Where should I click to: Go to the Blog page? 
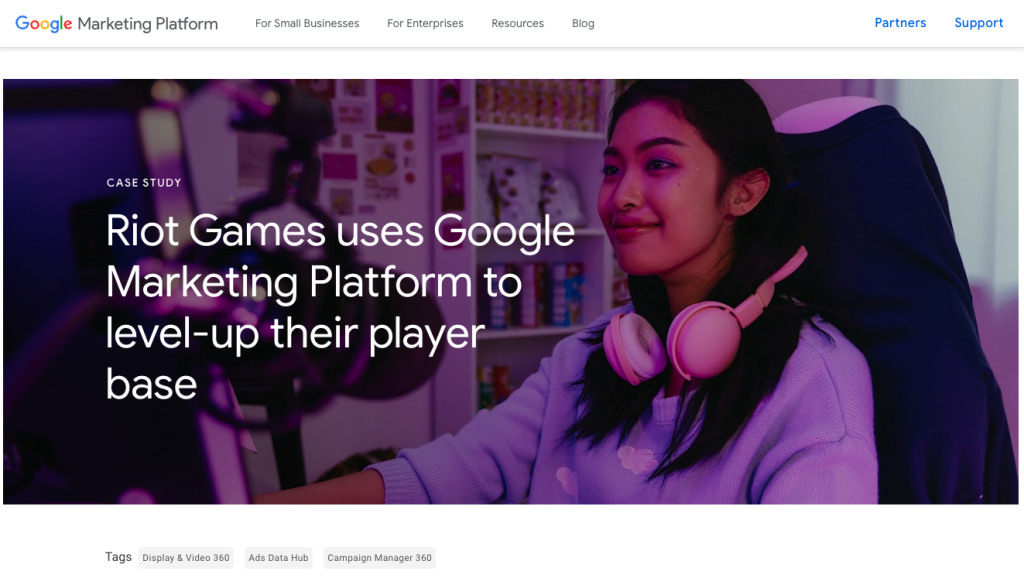[x=583, y=24]
